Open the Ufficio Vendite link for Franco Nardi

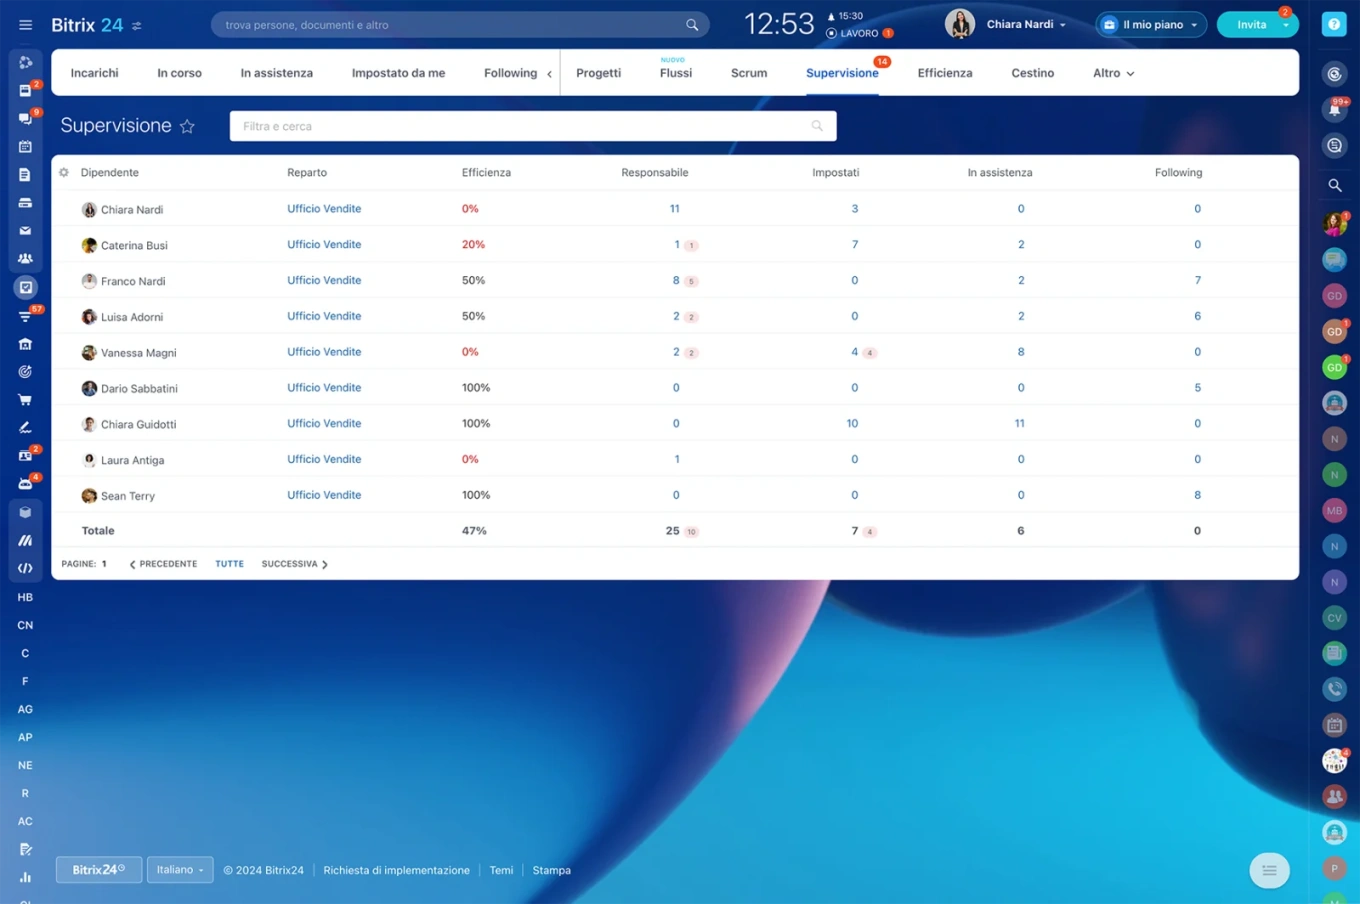point(324,280)
